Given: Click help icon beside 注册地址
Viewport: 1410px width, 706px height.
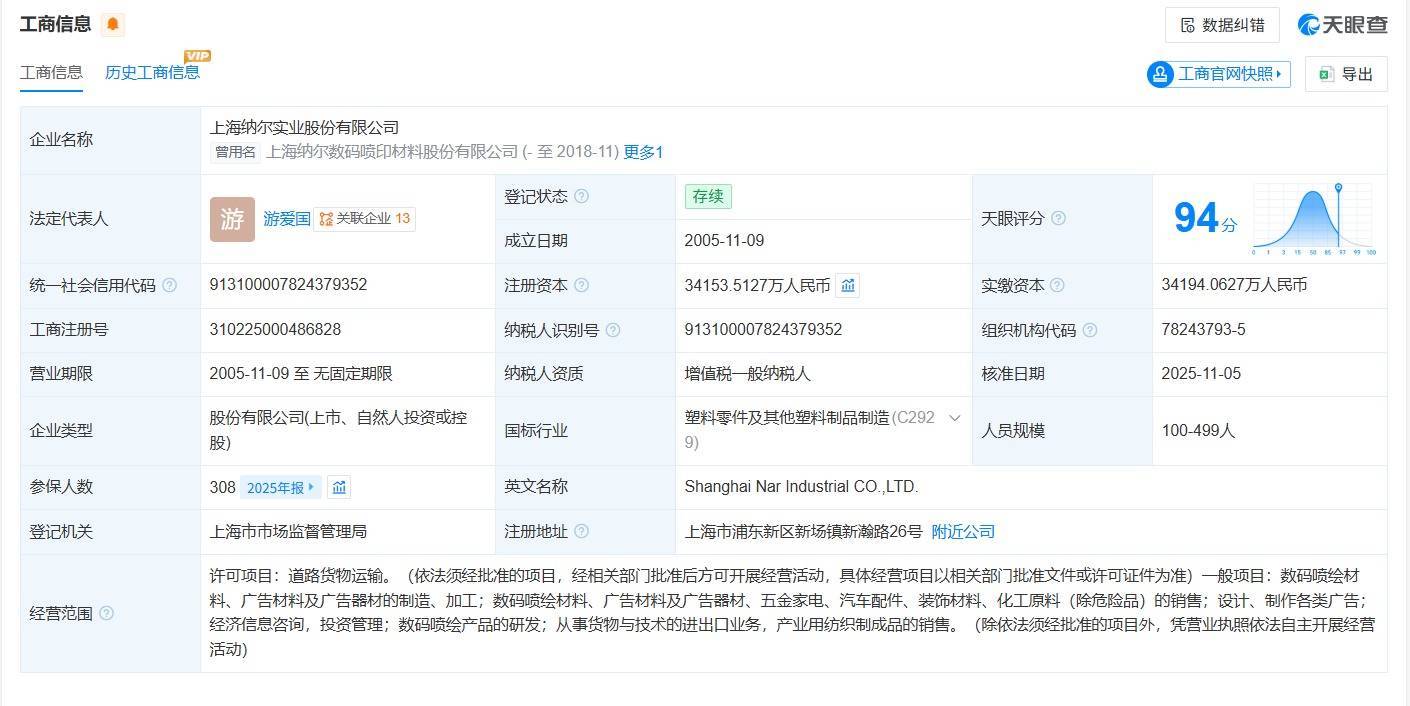Looking at the screenshot, I should (x=581, y=532).
